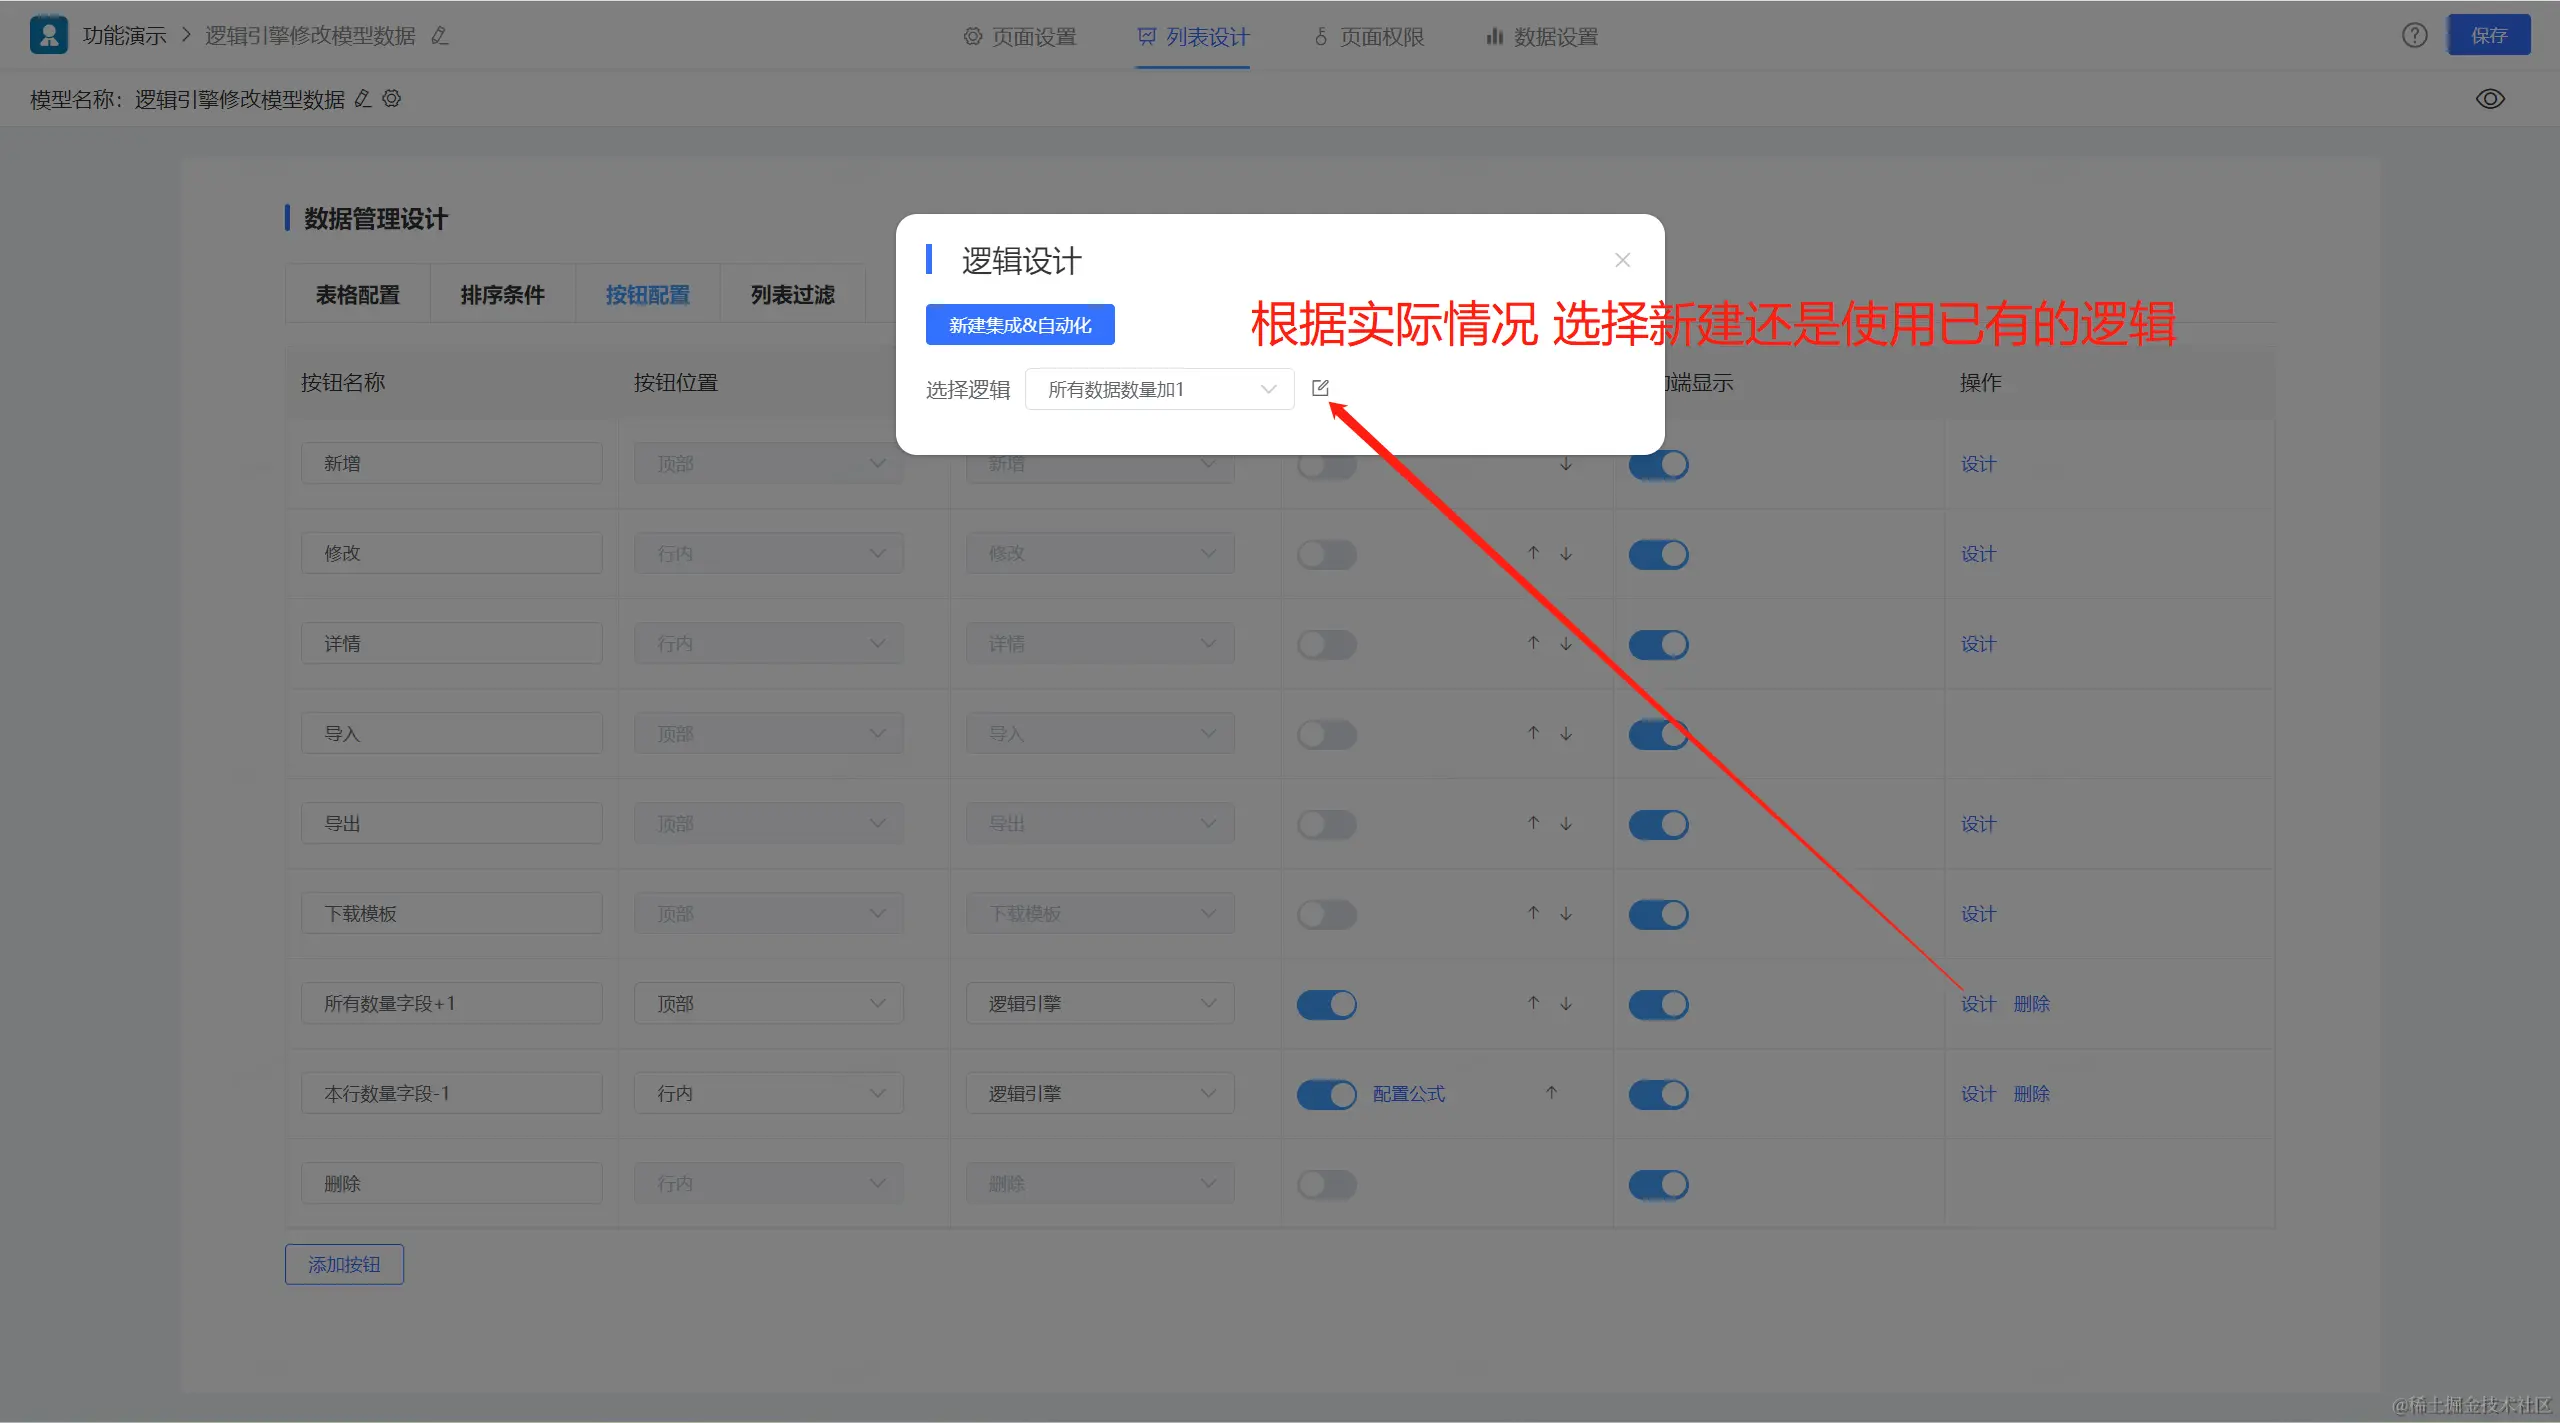Click the user avatar logo icon
Viewport: 2560px width, 1423px height.
point(48,35)
